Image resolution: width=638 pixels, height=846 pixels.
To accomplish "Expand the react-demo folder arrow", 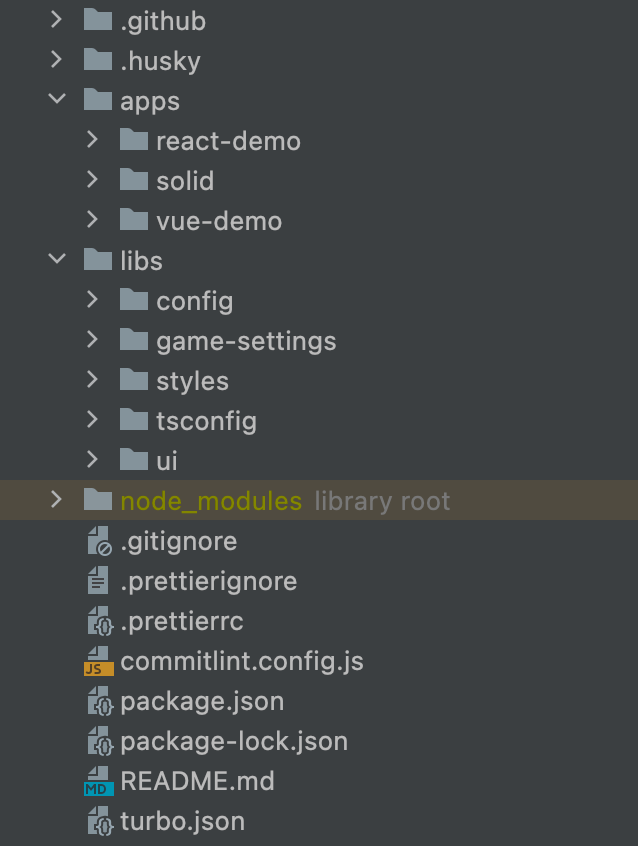I will [93, 140].
